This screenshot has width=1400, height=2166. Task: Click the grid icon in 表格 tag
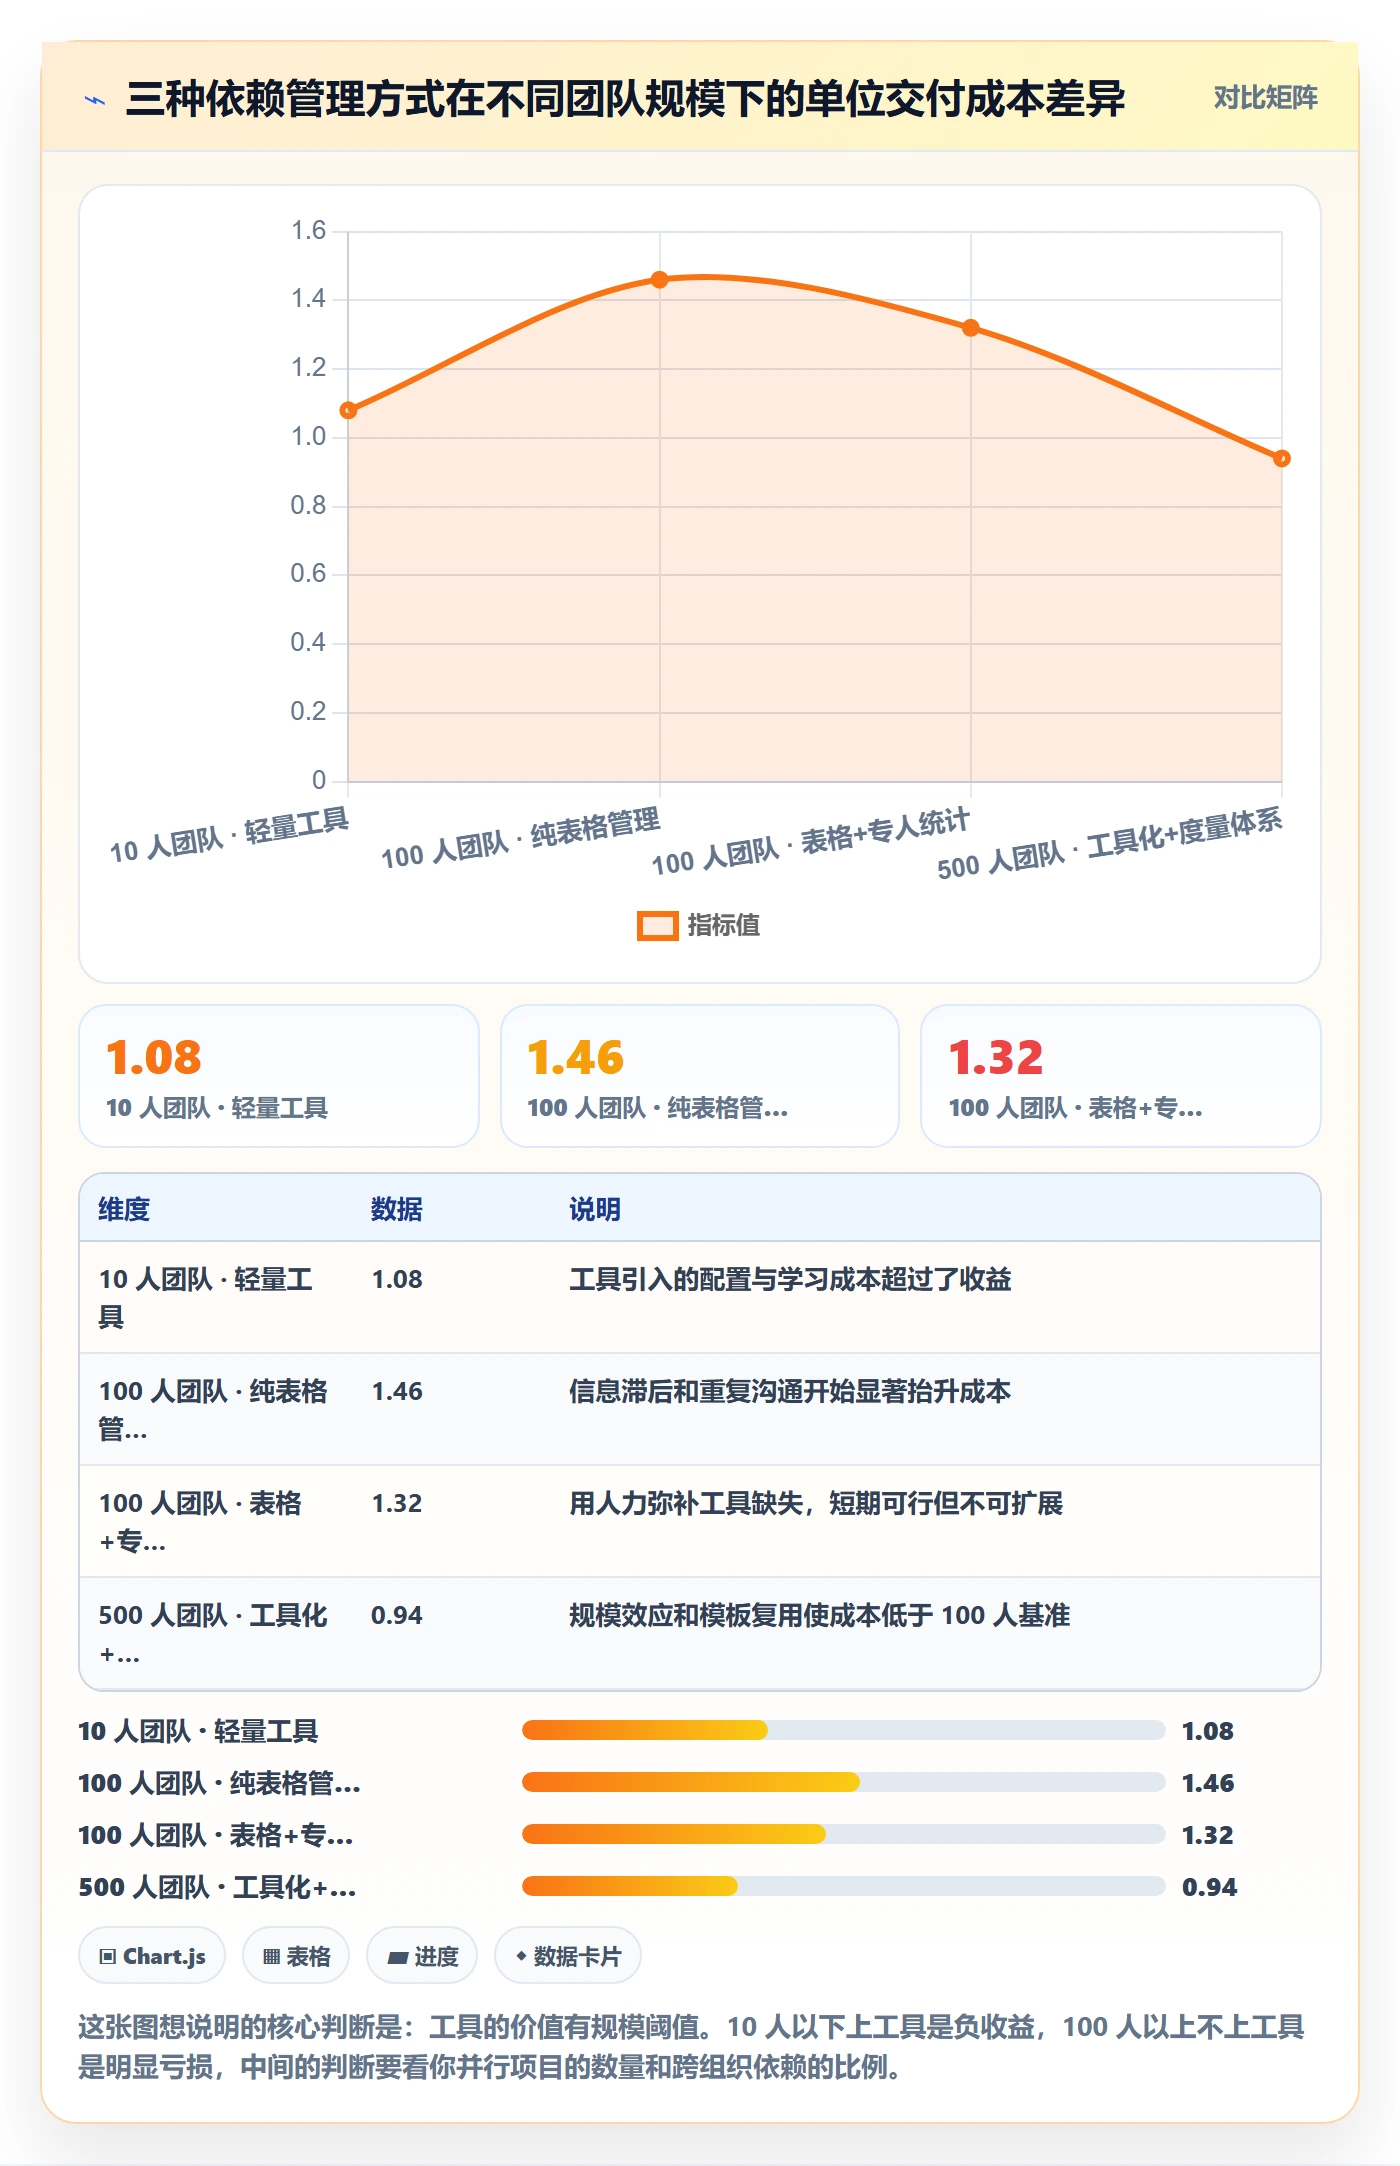coord(271,1957)
